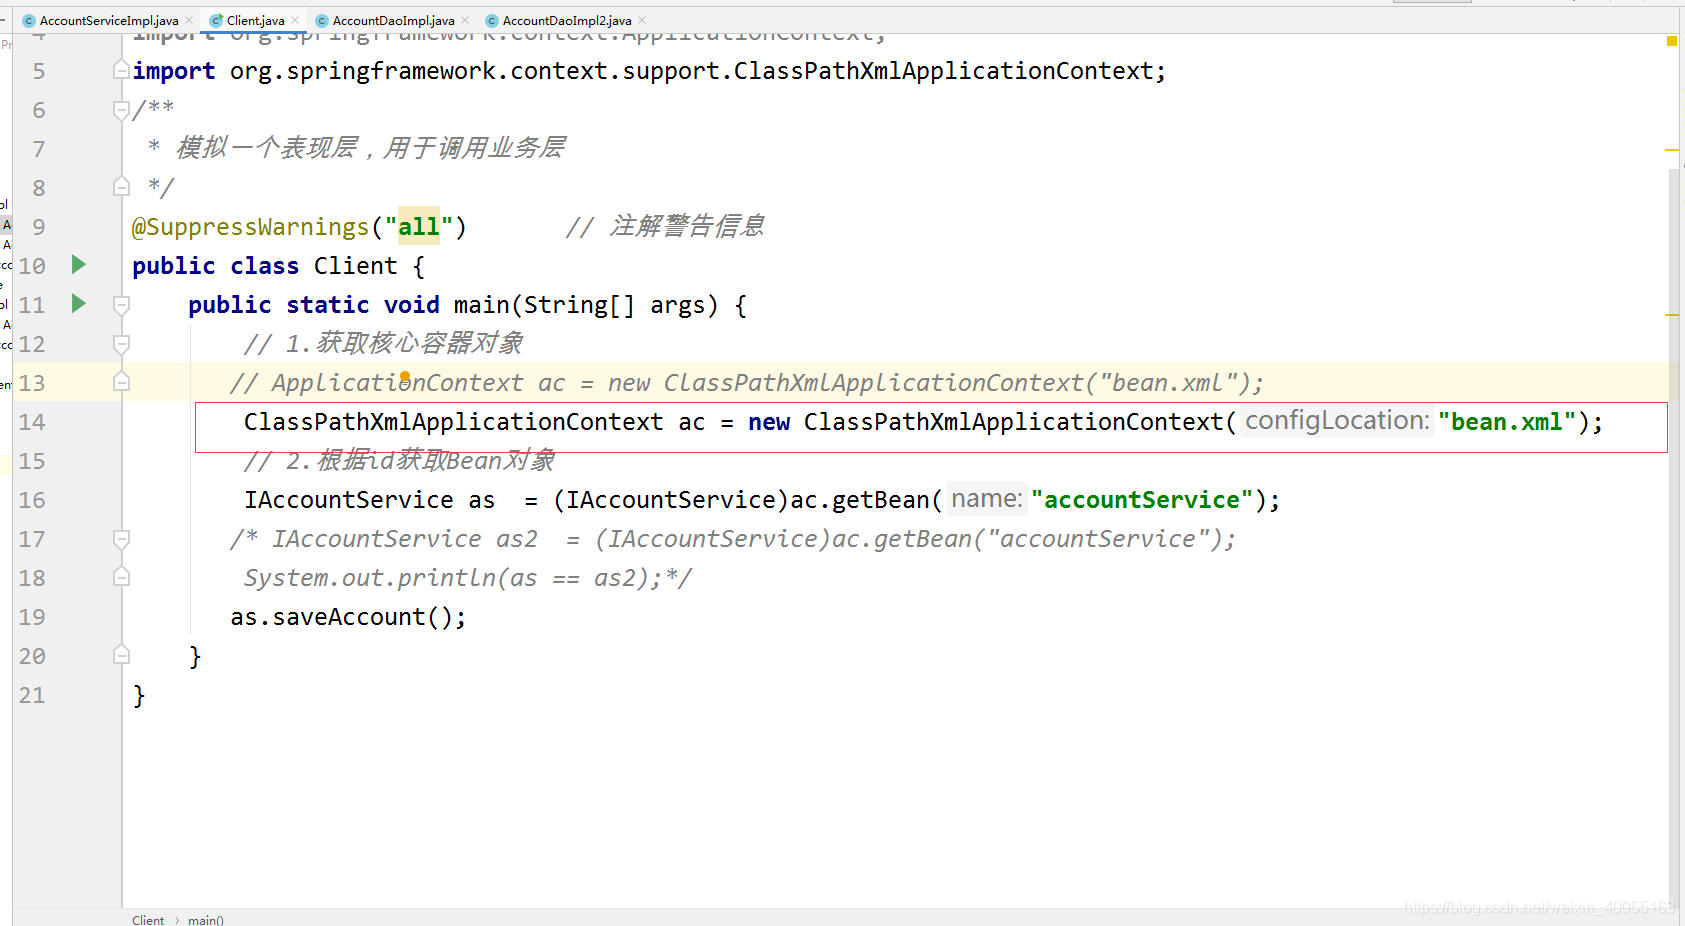Place cursor on "bean.xml" string in line 14

[x=1507, y=422]
